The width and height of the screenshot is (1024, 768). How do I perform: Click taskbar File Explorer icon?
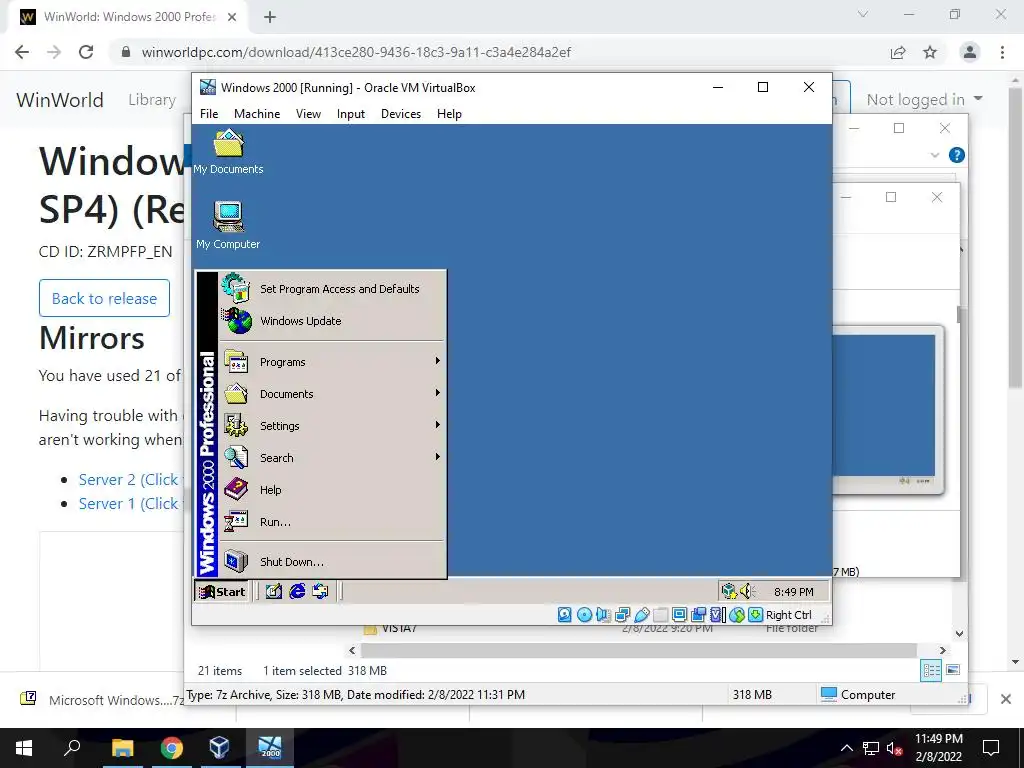pos(122,748)
